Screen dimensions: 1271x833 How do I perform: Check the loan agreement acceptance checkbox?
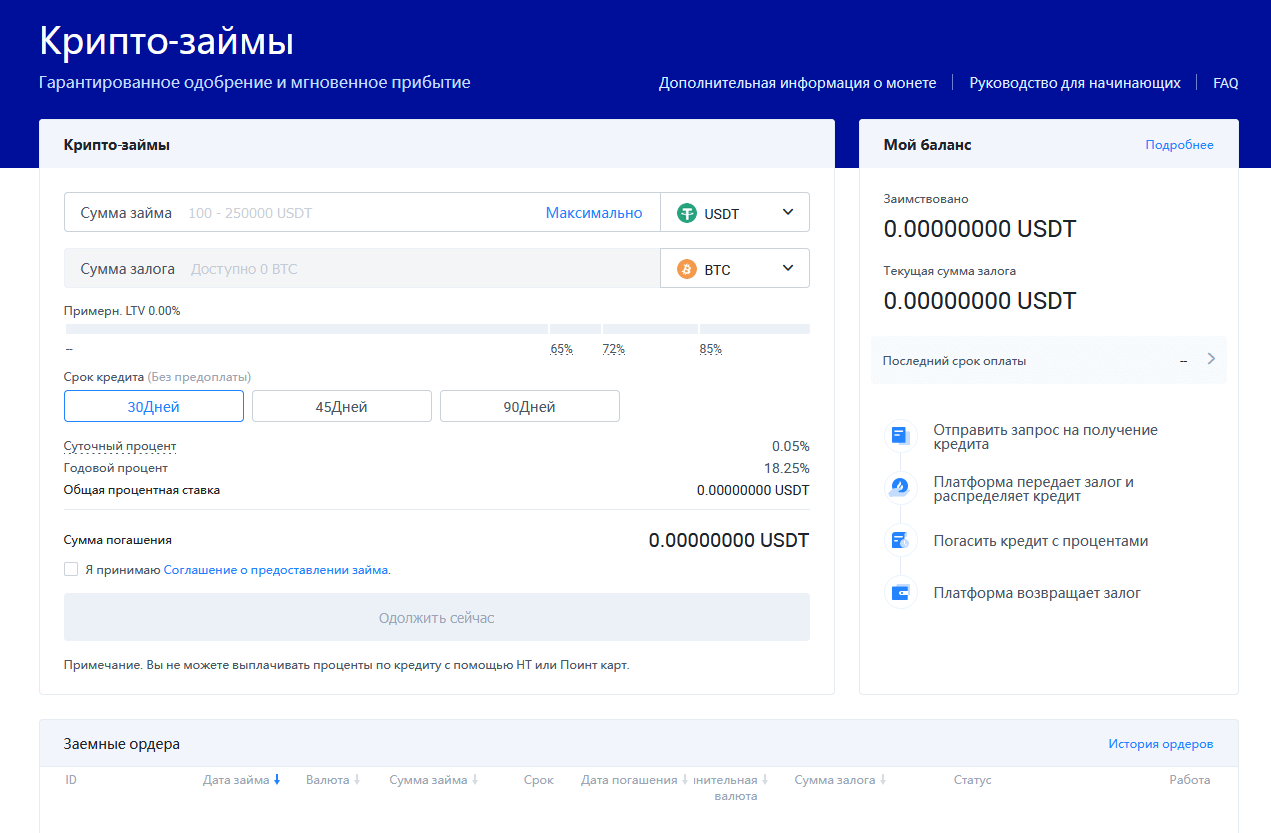[x=71, y=569]
